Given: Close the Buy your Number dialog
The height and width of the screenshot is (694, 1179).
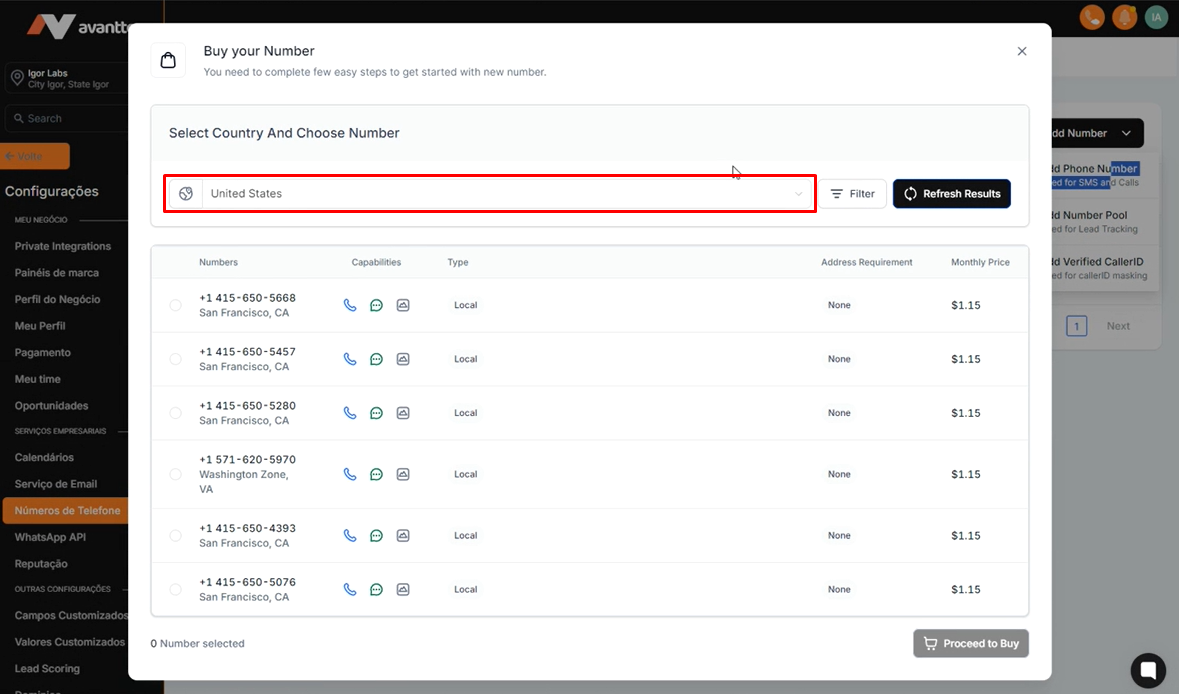Looking at the screenshot, I should pyautogui.click(x=1022, y=51).
